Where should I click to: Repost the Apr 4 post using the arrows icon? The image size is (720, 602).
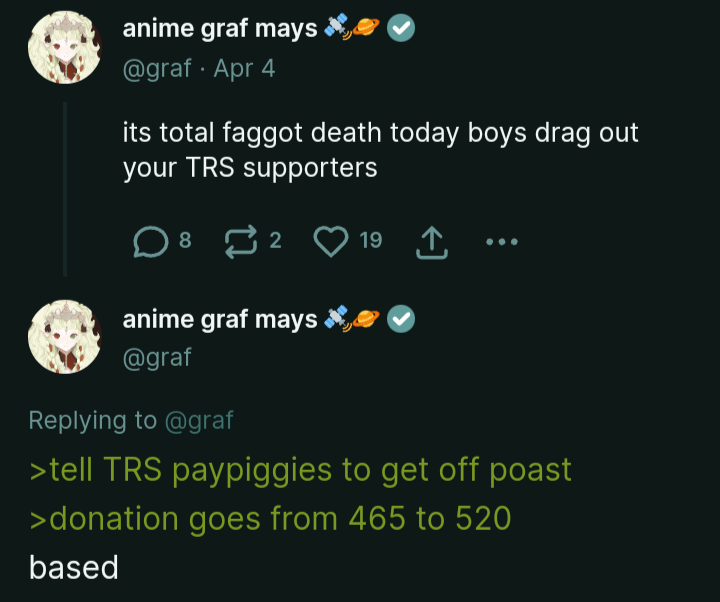pyautogui.click(x=241, y=242)
